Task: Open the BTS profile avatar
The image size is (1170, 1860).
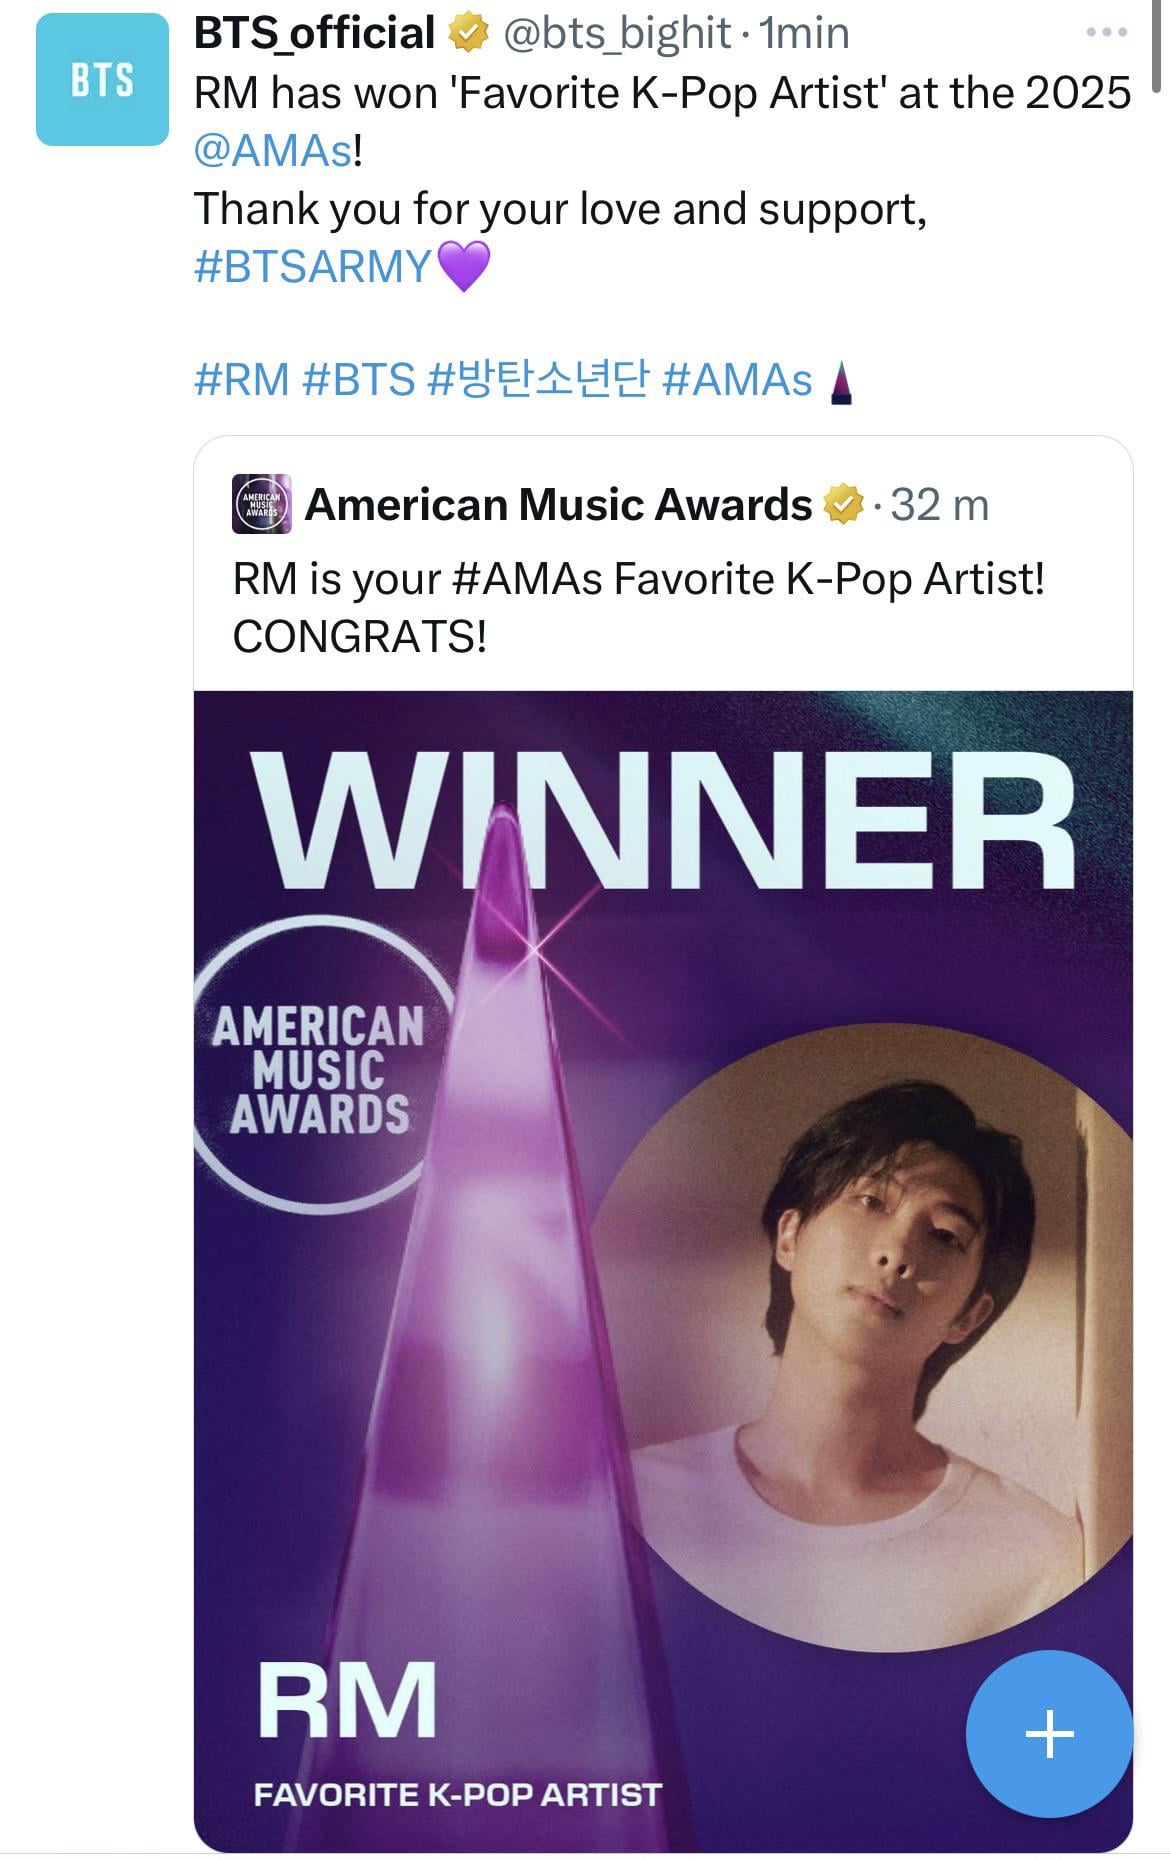Action: tap(102, 80)
